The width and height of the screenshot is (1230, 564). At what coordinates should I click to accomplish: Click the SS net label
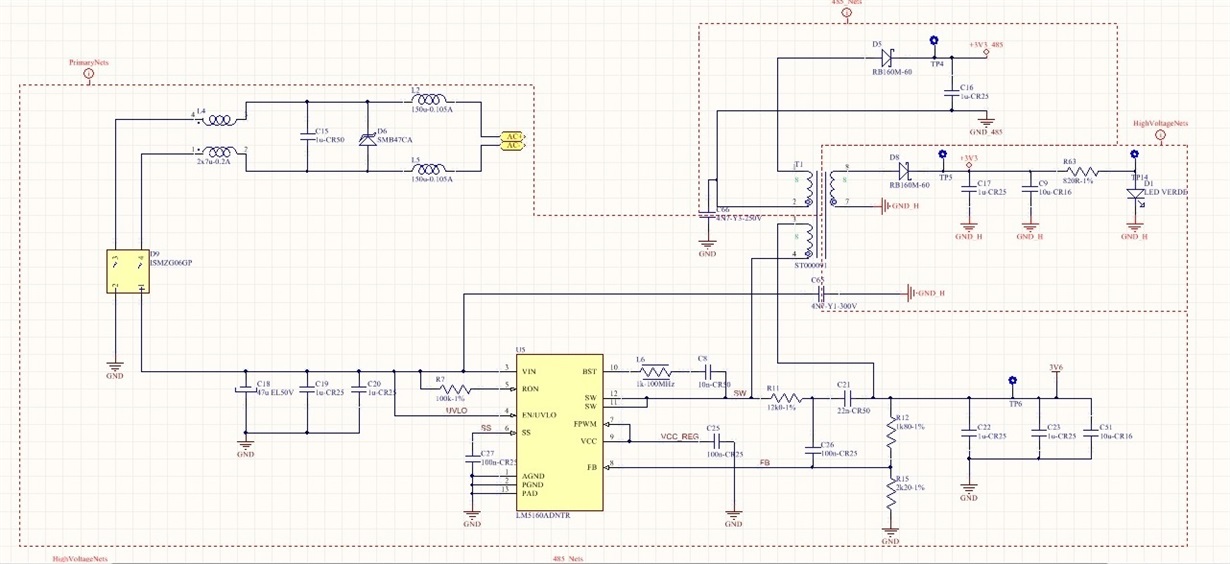[x=486, y=427]
